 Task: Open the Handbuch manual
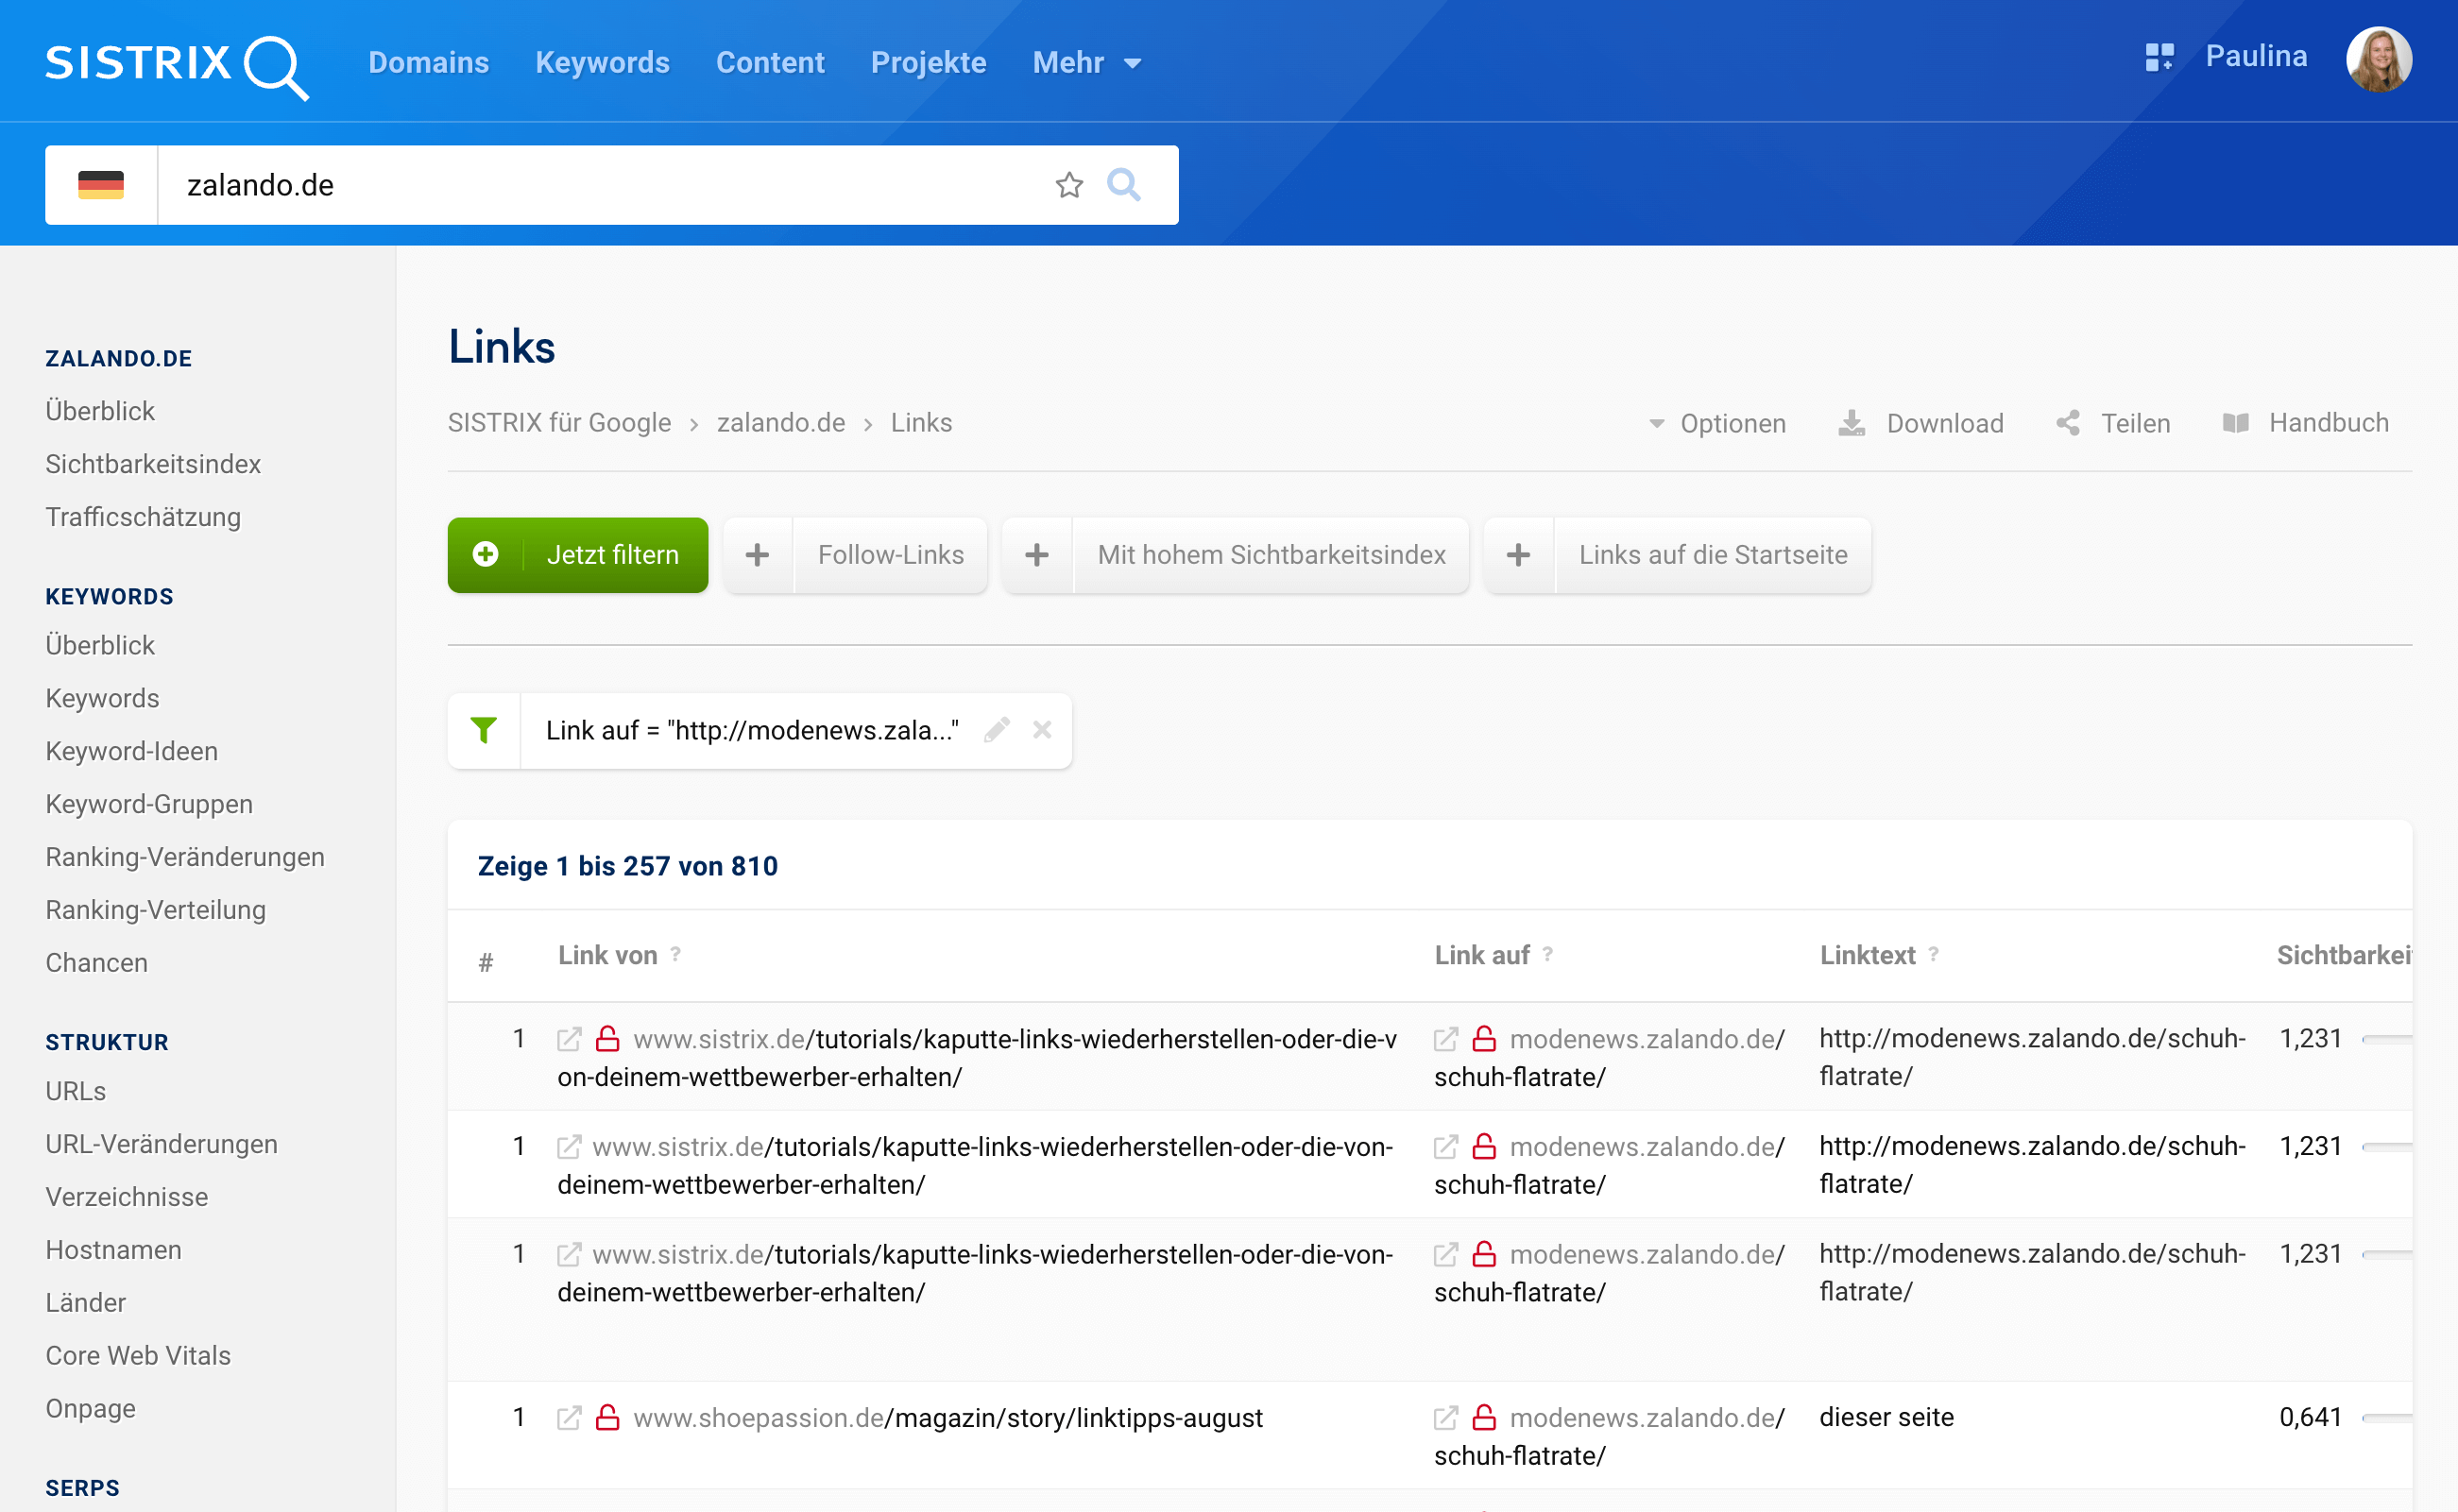tap(2305, 423)
